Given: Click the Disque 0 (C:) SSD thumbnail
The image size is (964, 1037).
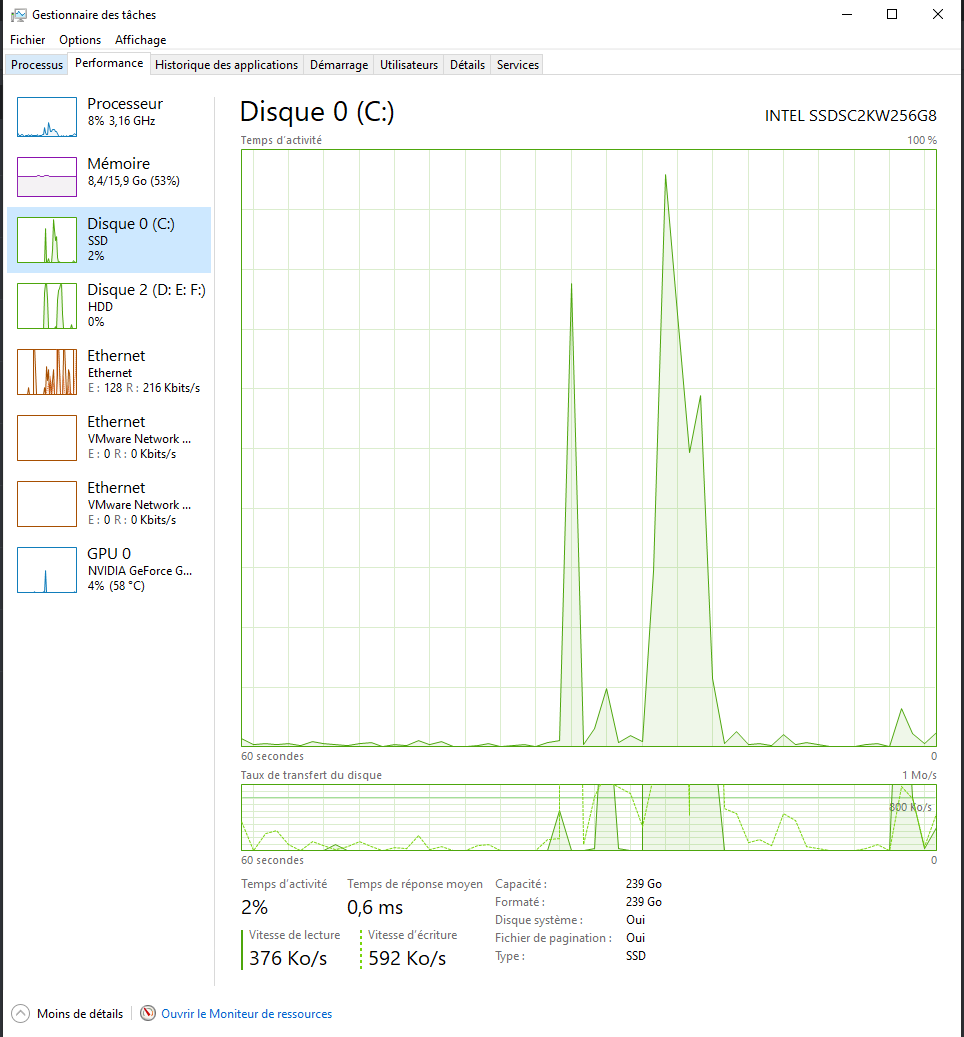Looking at the screenshot, I should click(108, 239).
